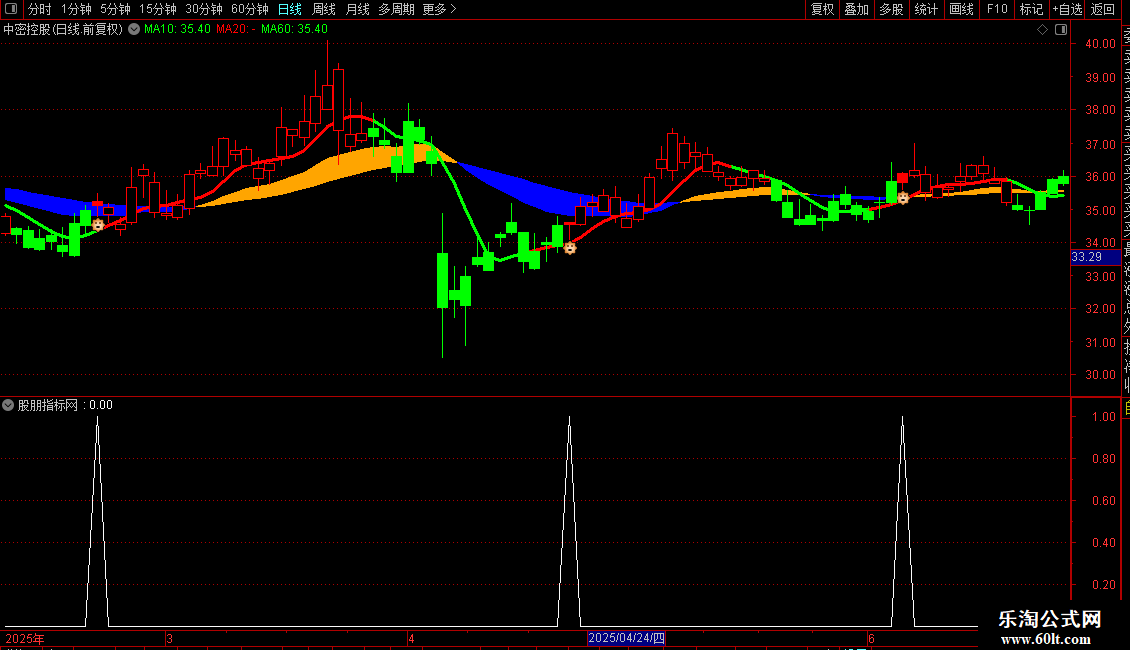Click the MA60: 35.40 label
The height and width of the screenshot is (650, 1130).
click(294, 29)
